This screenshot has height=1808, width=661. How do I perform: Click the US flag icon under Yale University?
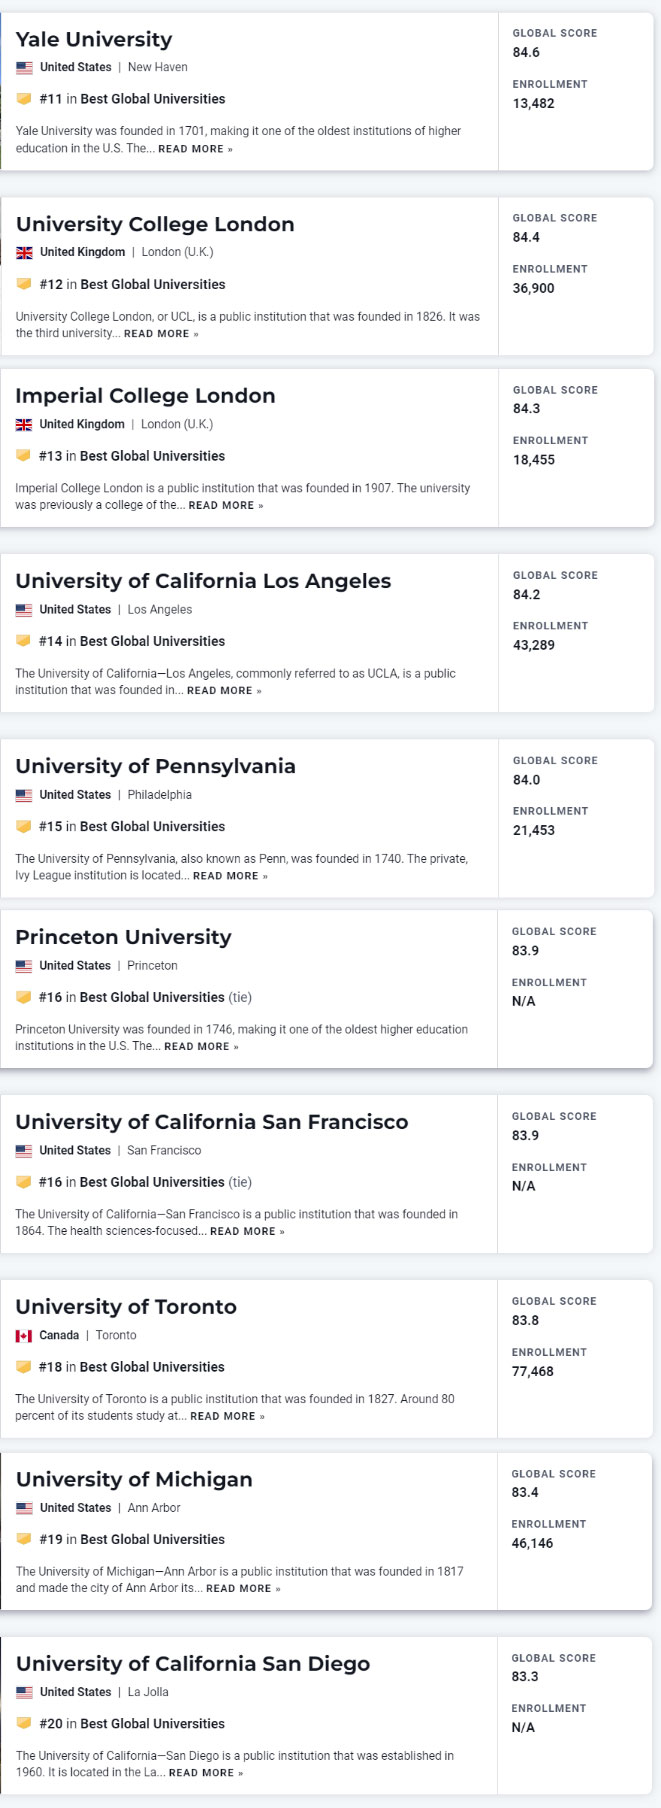24,68
